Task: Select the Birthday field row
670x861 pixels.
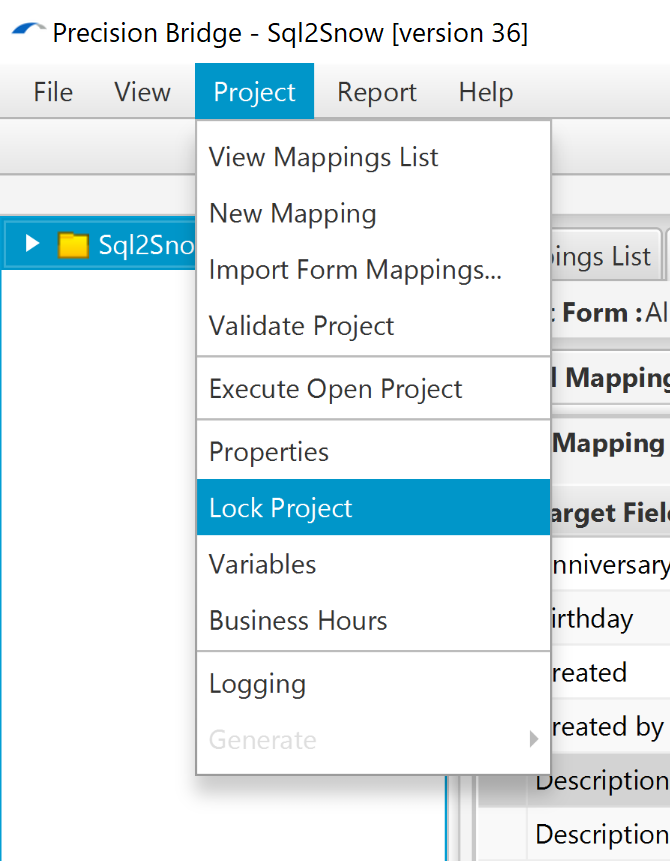Action: tap(610, 618)
